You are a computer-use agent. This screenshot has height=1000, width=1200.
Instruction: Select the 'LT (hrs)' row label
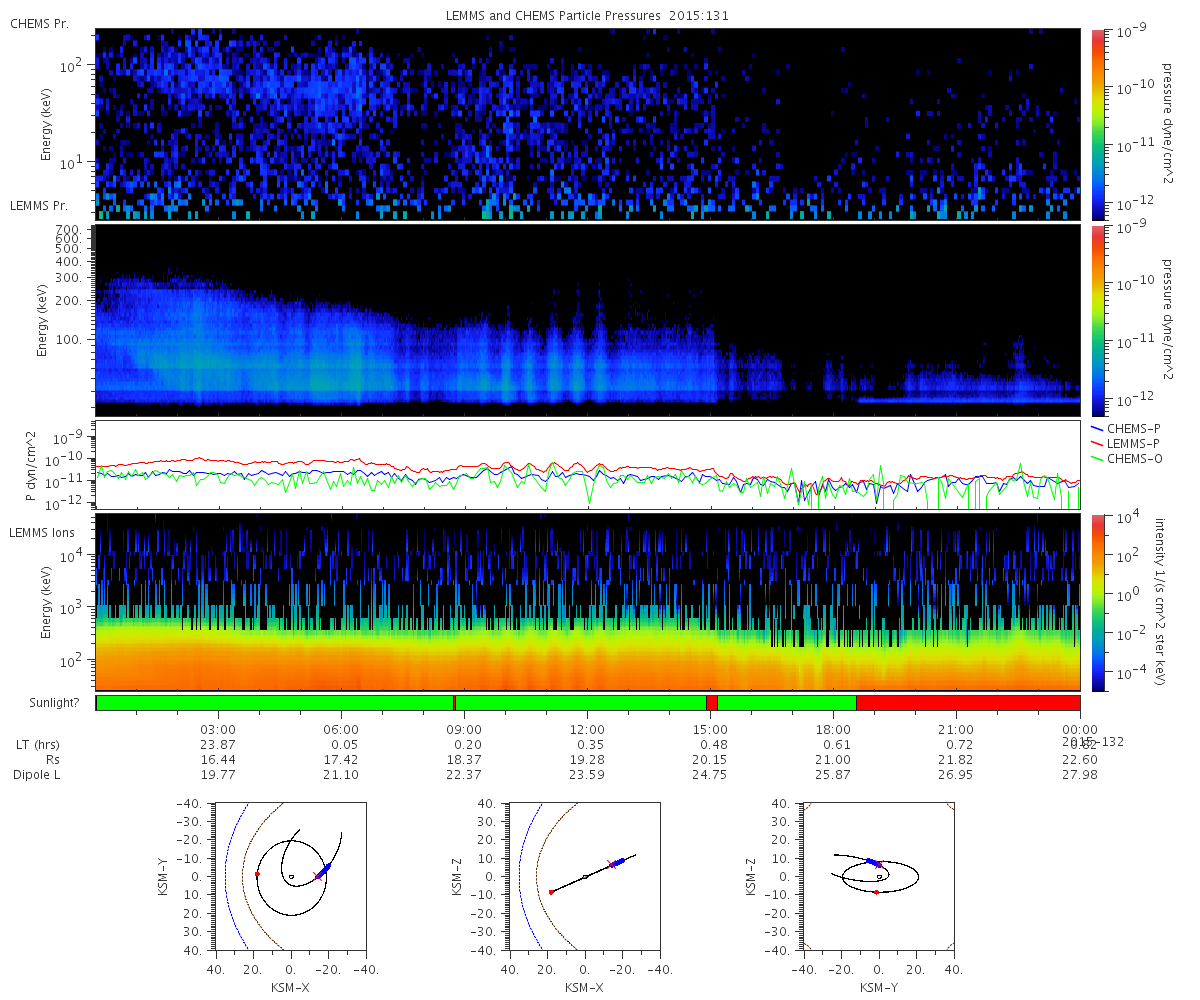pos(36,745)
